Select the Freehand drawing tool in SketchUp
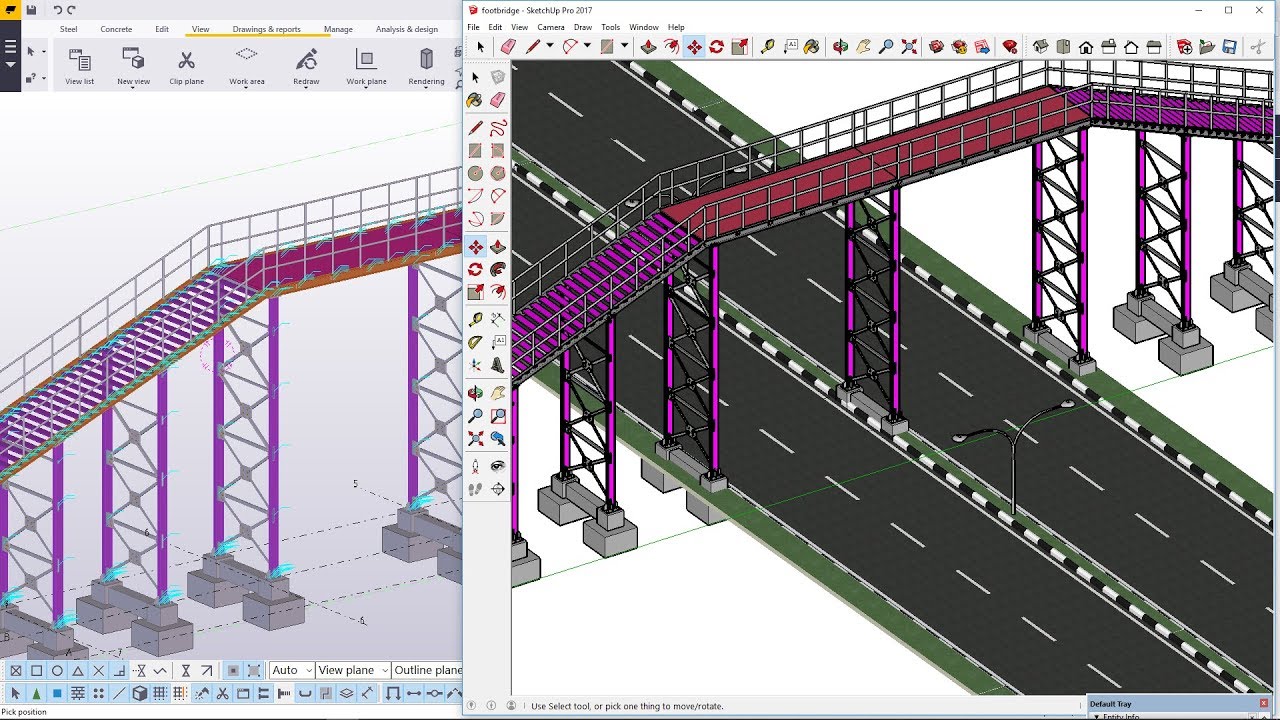Screen dimensions: 1280x720 pos(497,127)
